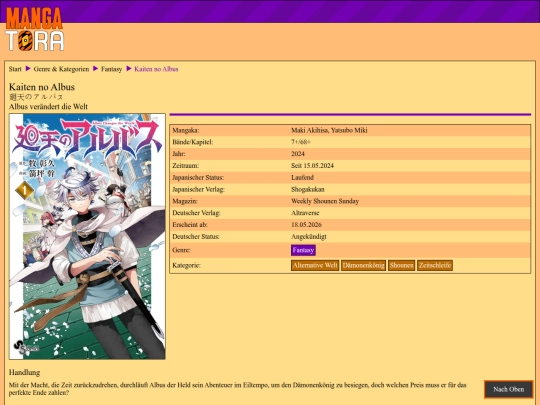This screenshot has height=405, width=540.
Task: Click the release date 18.05.2026
Action: point(306,225)
